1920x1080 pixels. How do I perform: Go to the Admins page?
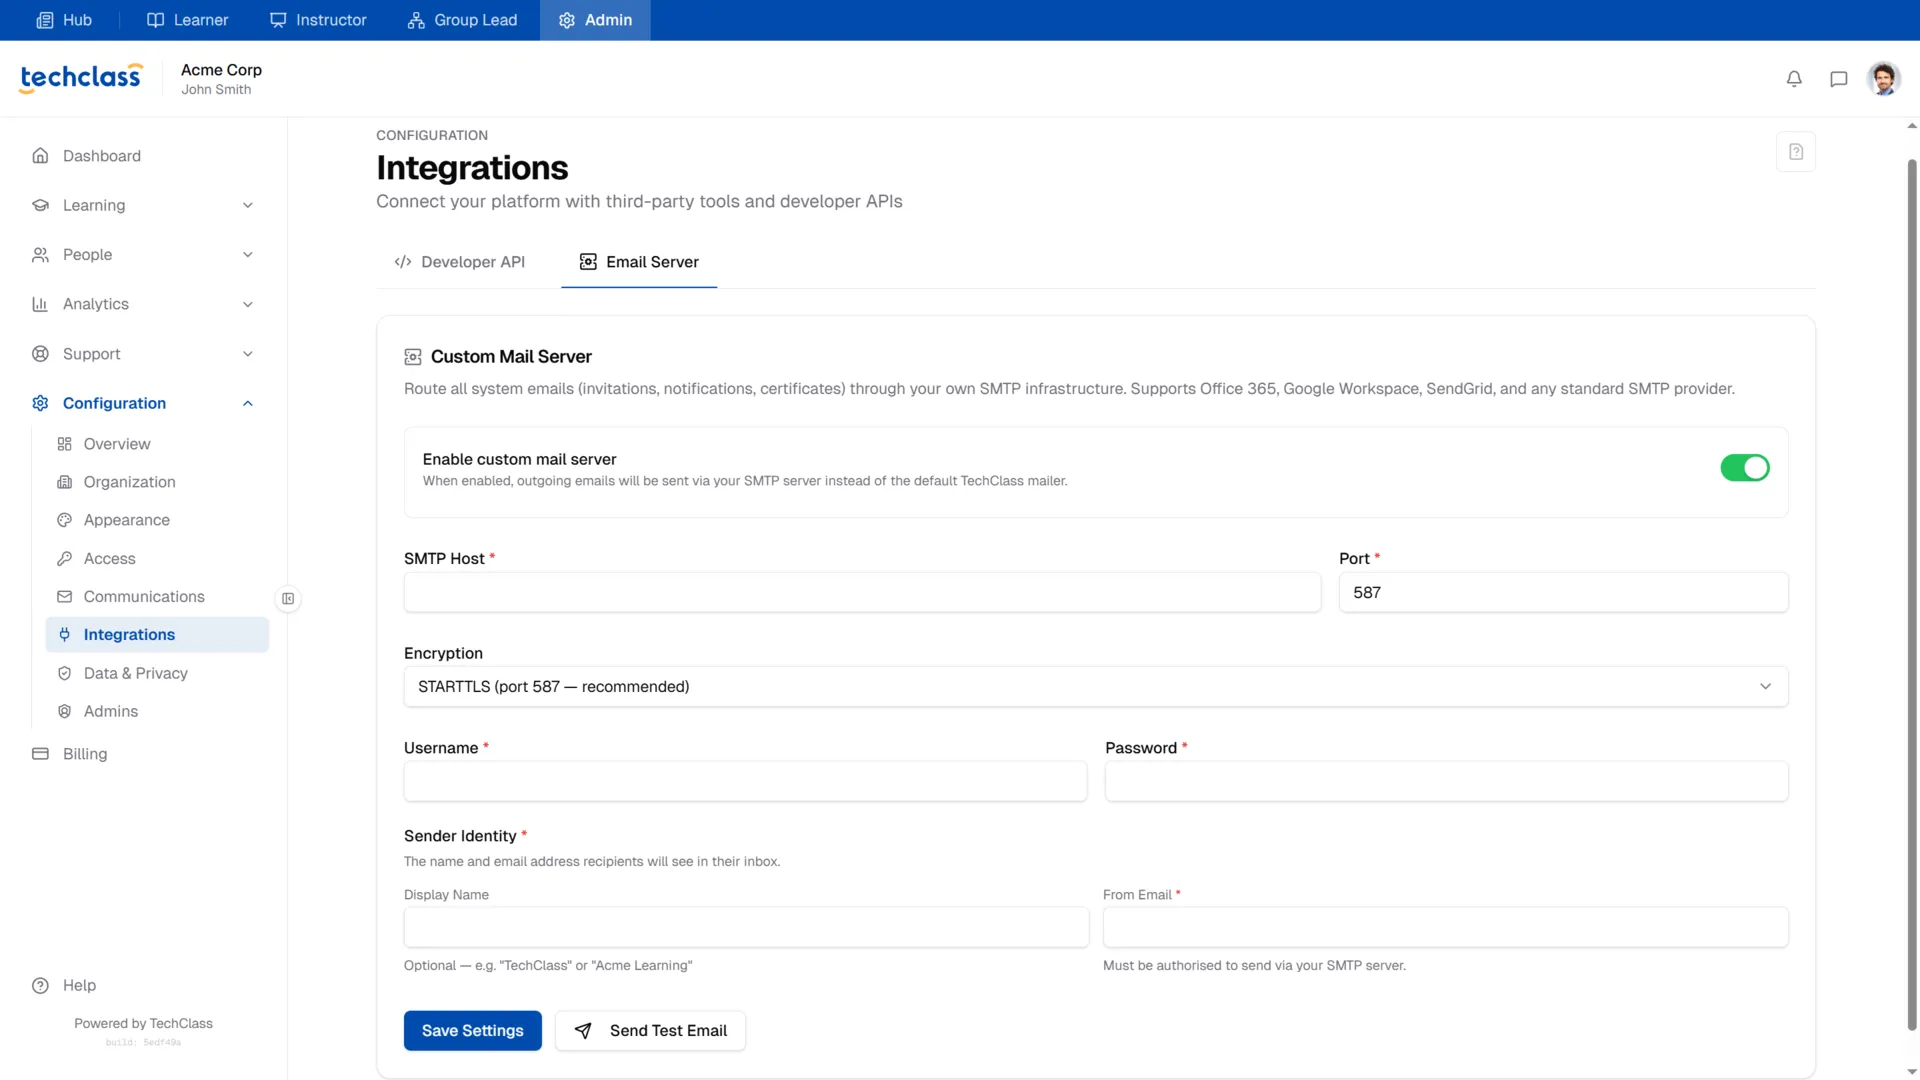157,712
